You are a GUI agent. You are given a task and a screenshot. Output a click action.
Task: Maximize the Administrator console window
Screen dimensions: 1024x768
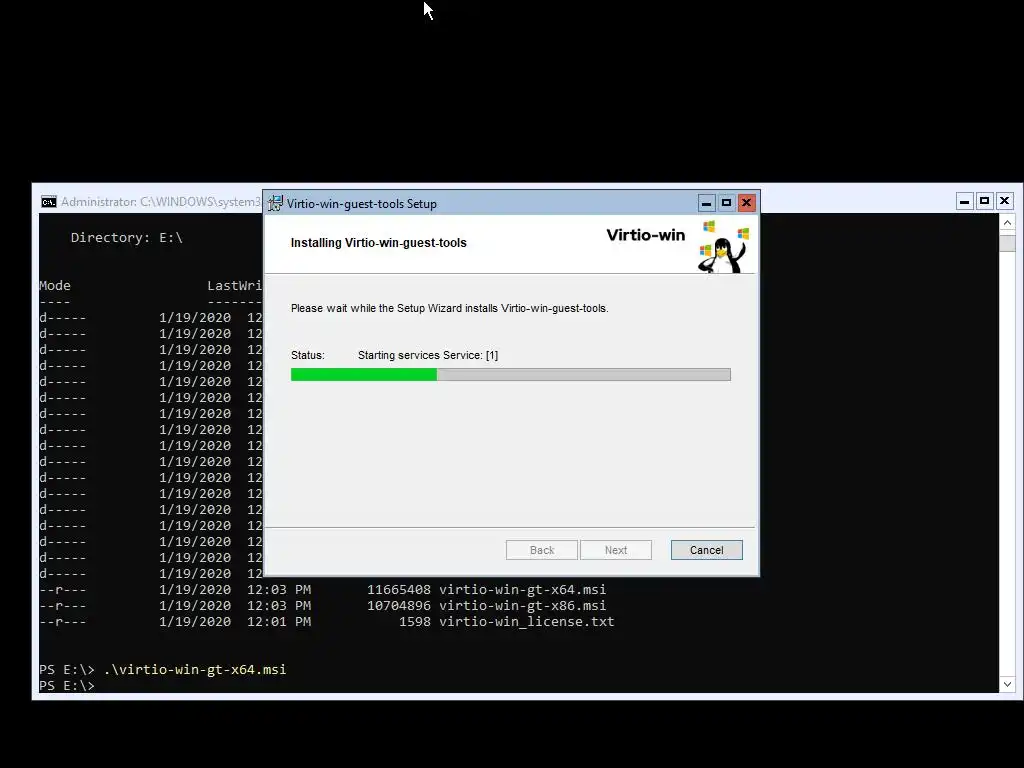[985, 201]
